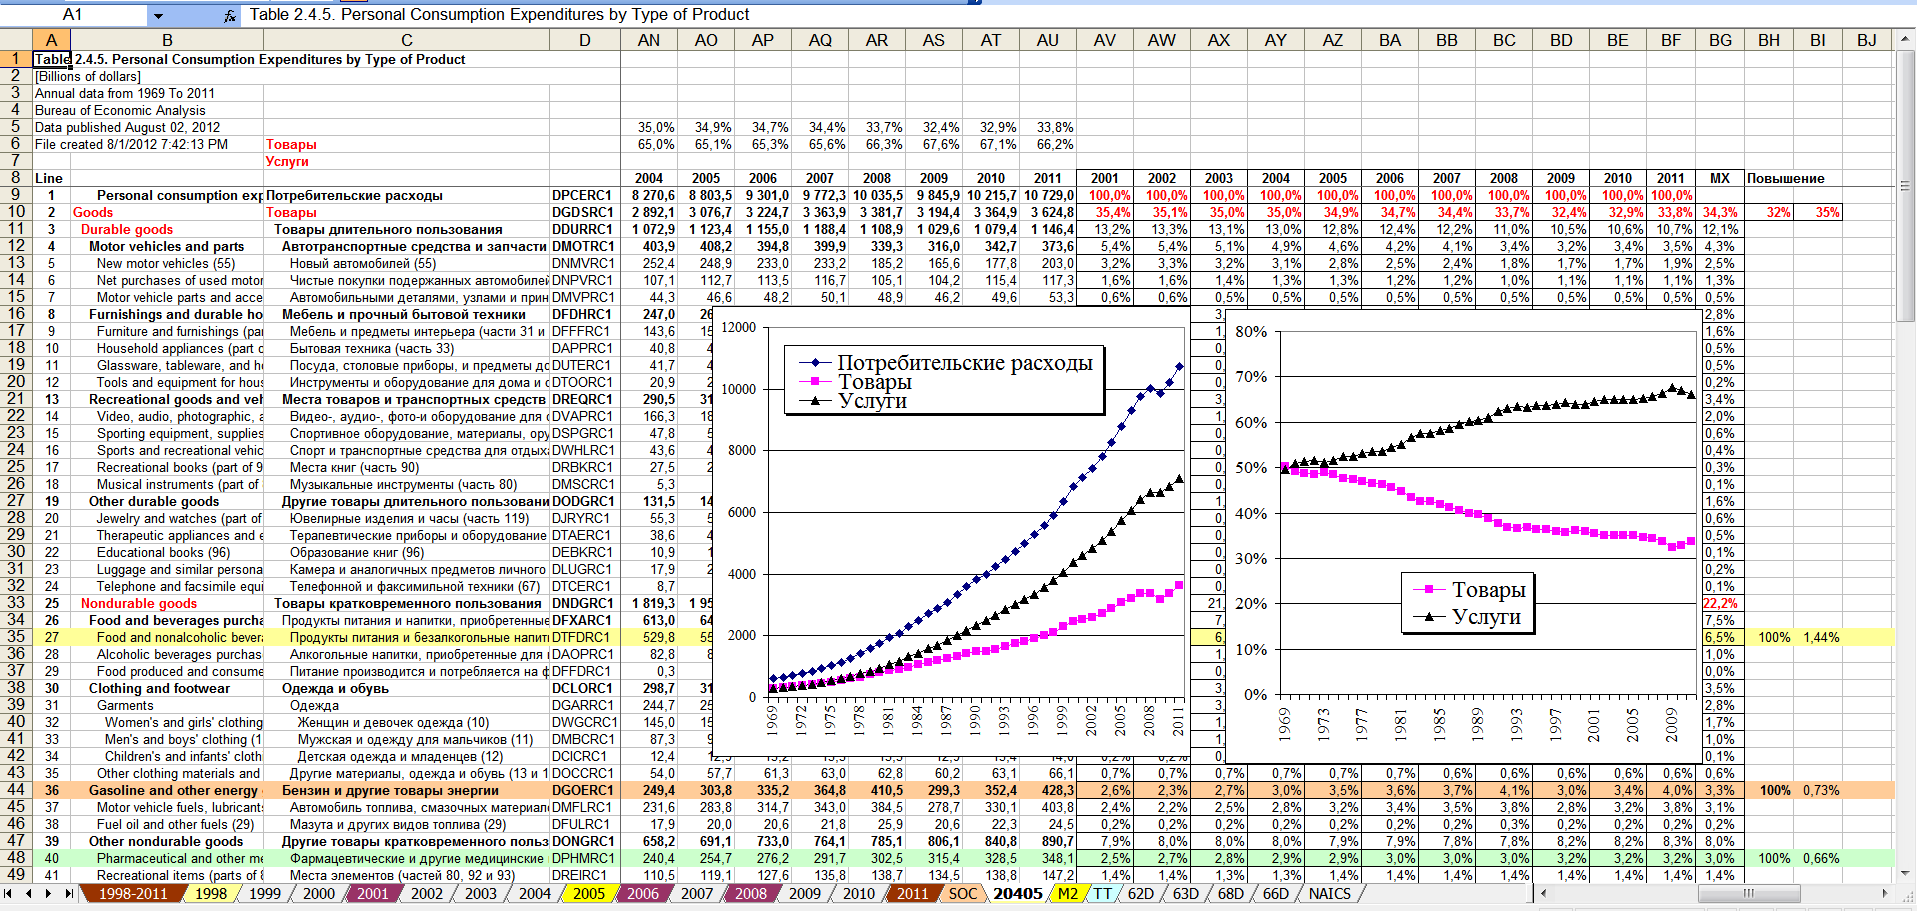Click next sheet tab navigation arrow
The width and height of the screenshot is (1917, 911).
tap(49, 893)
